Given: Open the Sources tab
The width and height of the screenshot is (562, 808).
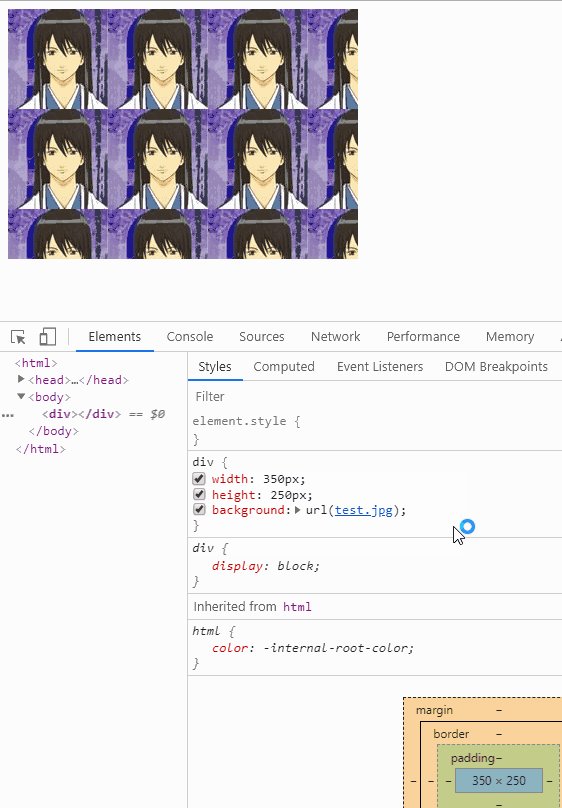Looking at the screenshot, I should [262, 336].
